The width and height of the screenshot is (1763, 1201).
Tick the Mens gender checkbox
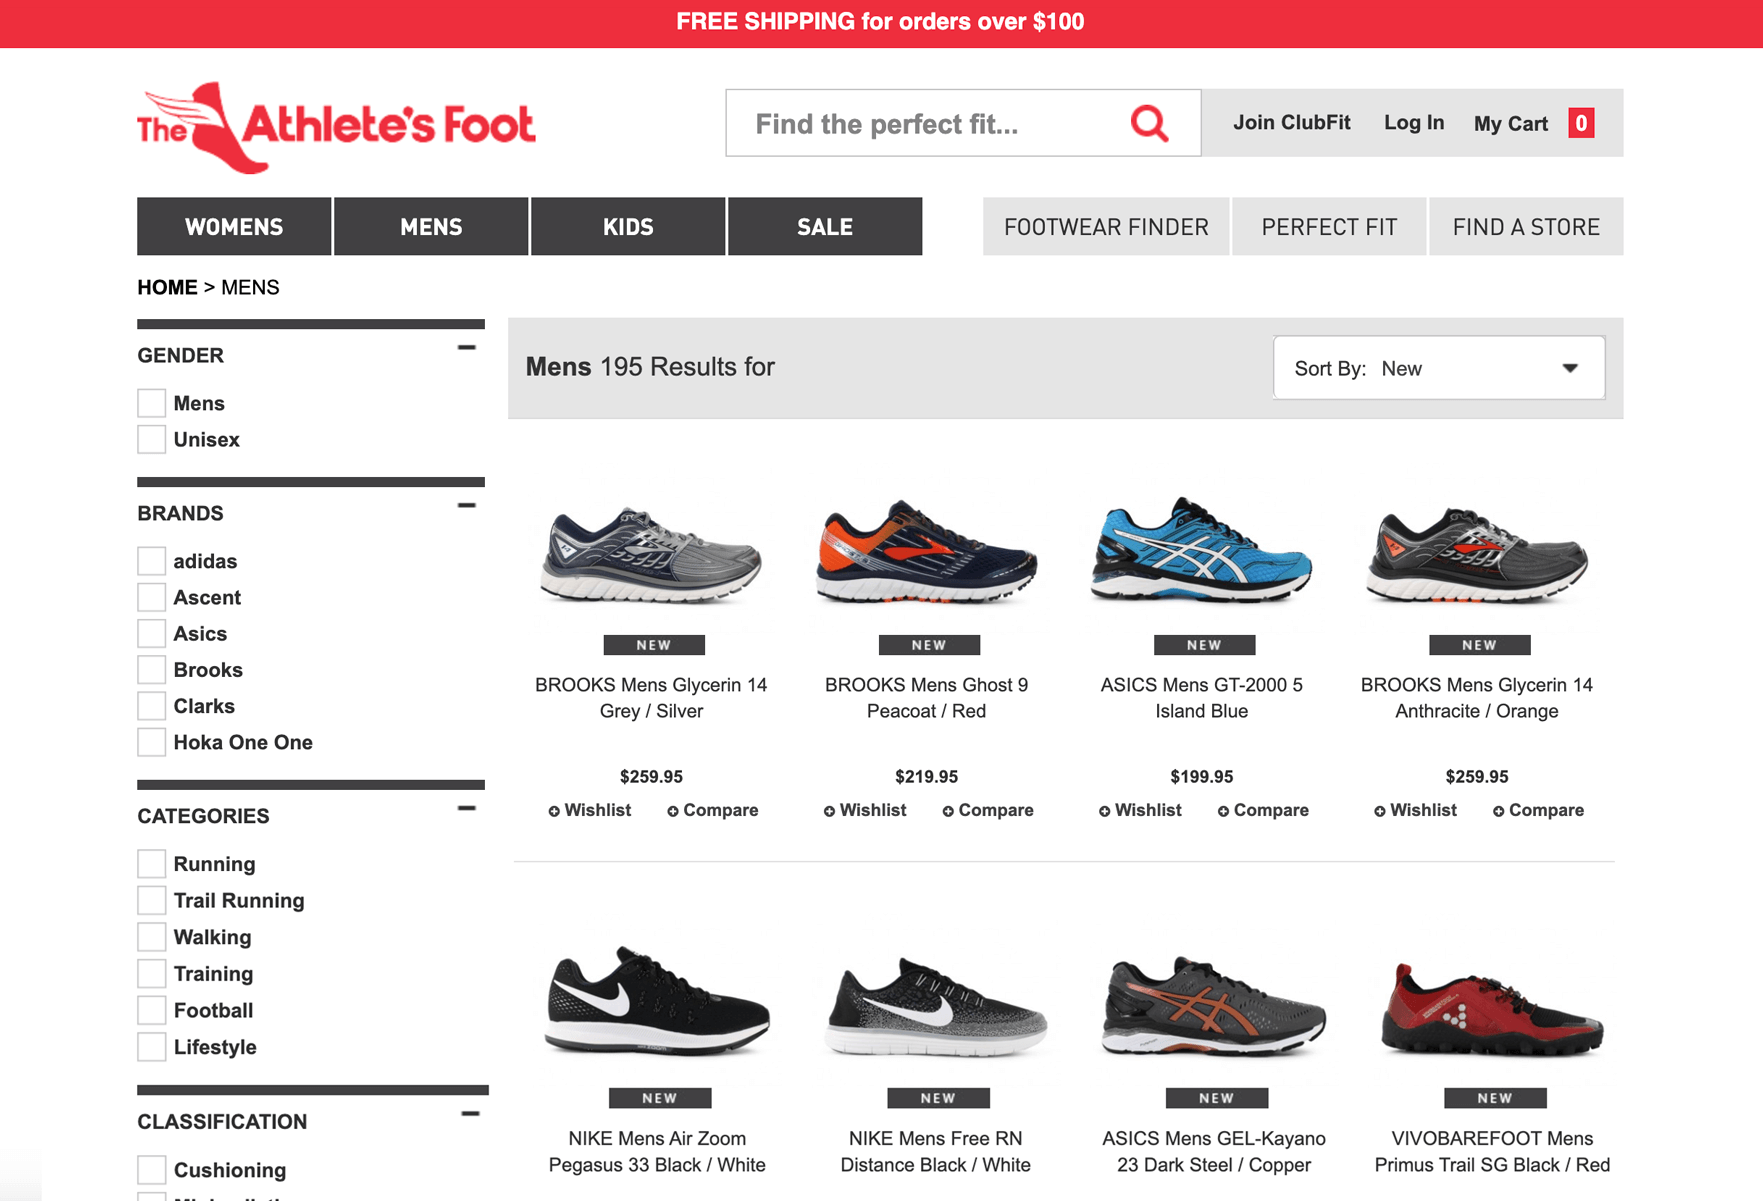[x=152, y=403]
